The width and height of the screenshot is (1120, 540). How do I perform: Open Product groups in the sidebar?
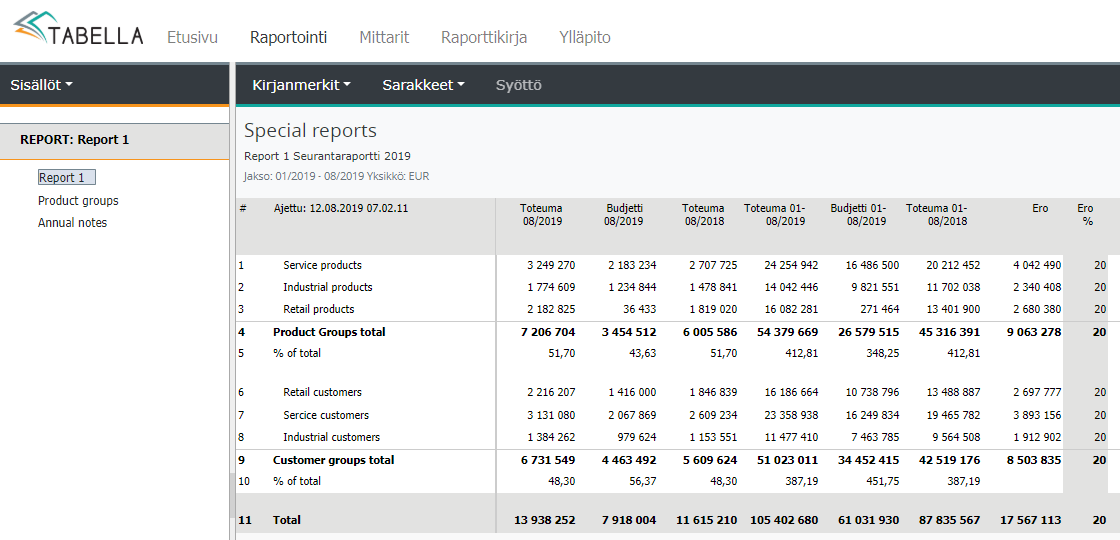pos(78,200)
